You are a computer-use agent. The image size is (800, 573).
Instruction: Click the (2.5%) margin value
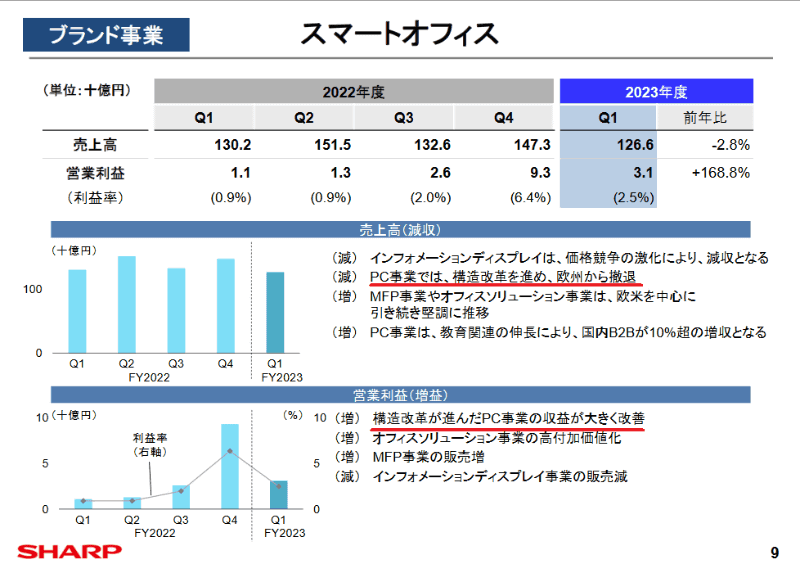(x=634, y=197)
